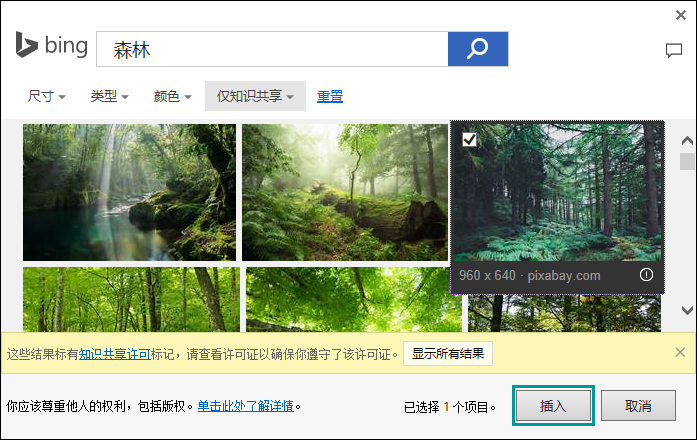Click the Bing logo

pos(51,47)
